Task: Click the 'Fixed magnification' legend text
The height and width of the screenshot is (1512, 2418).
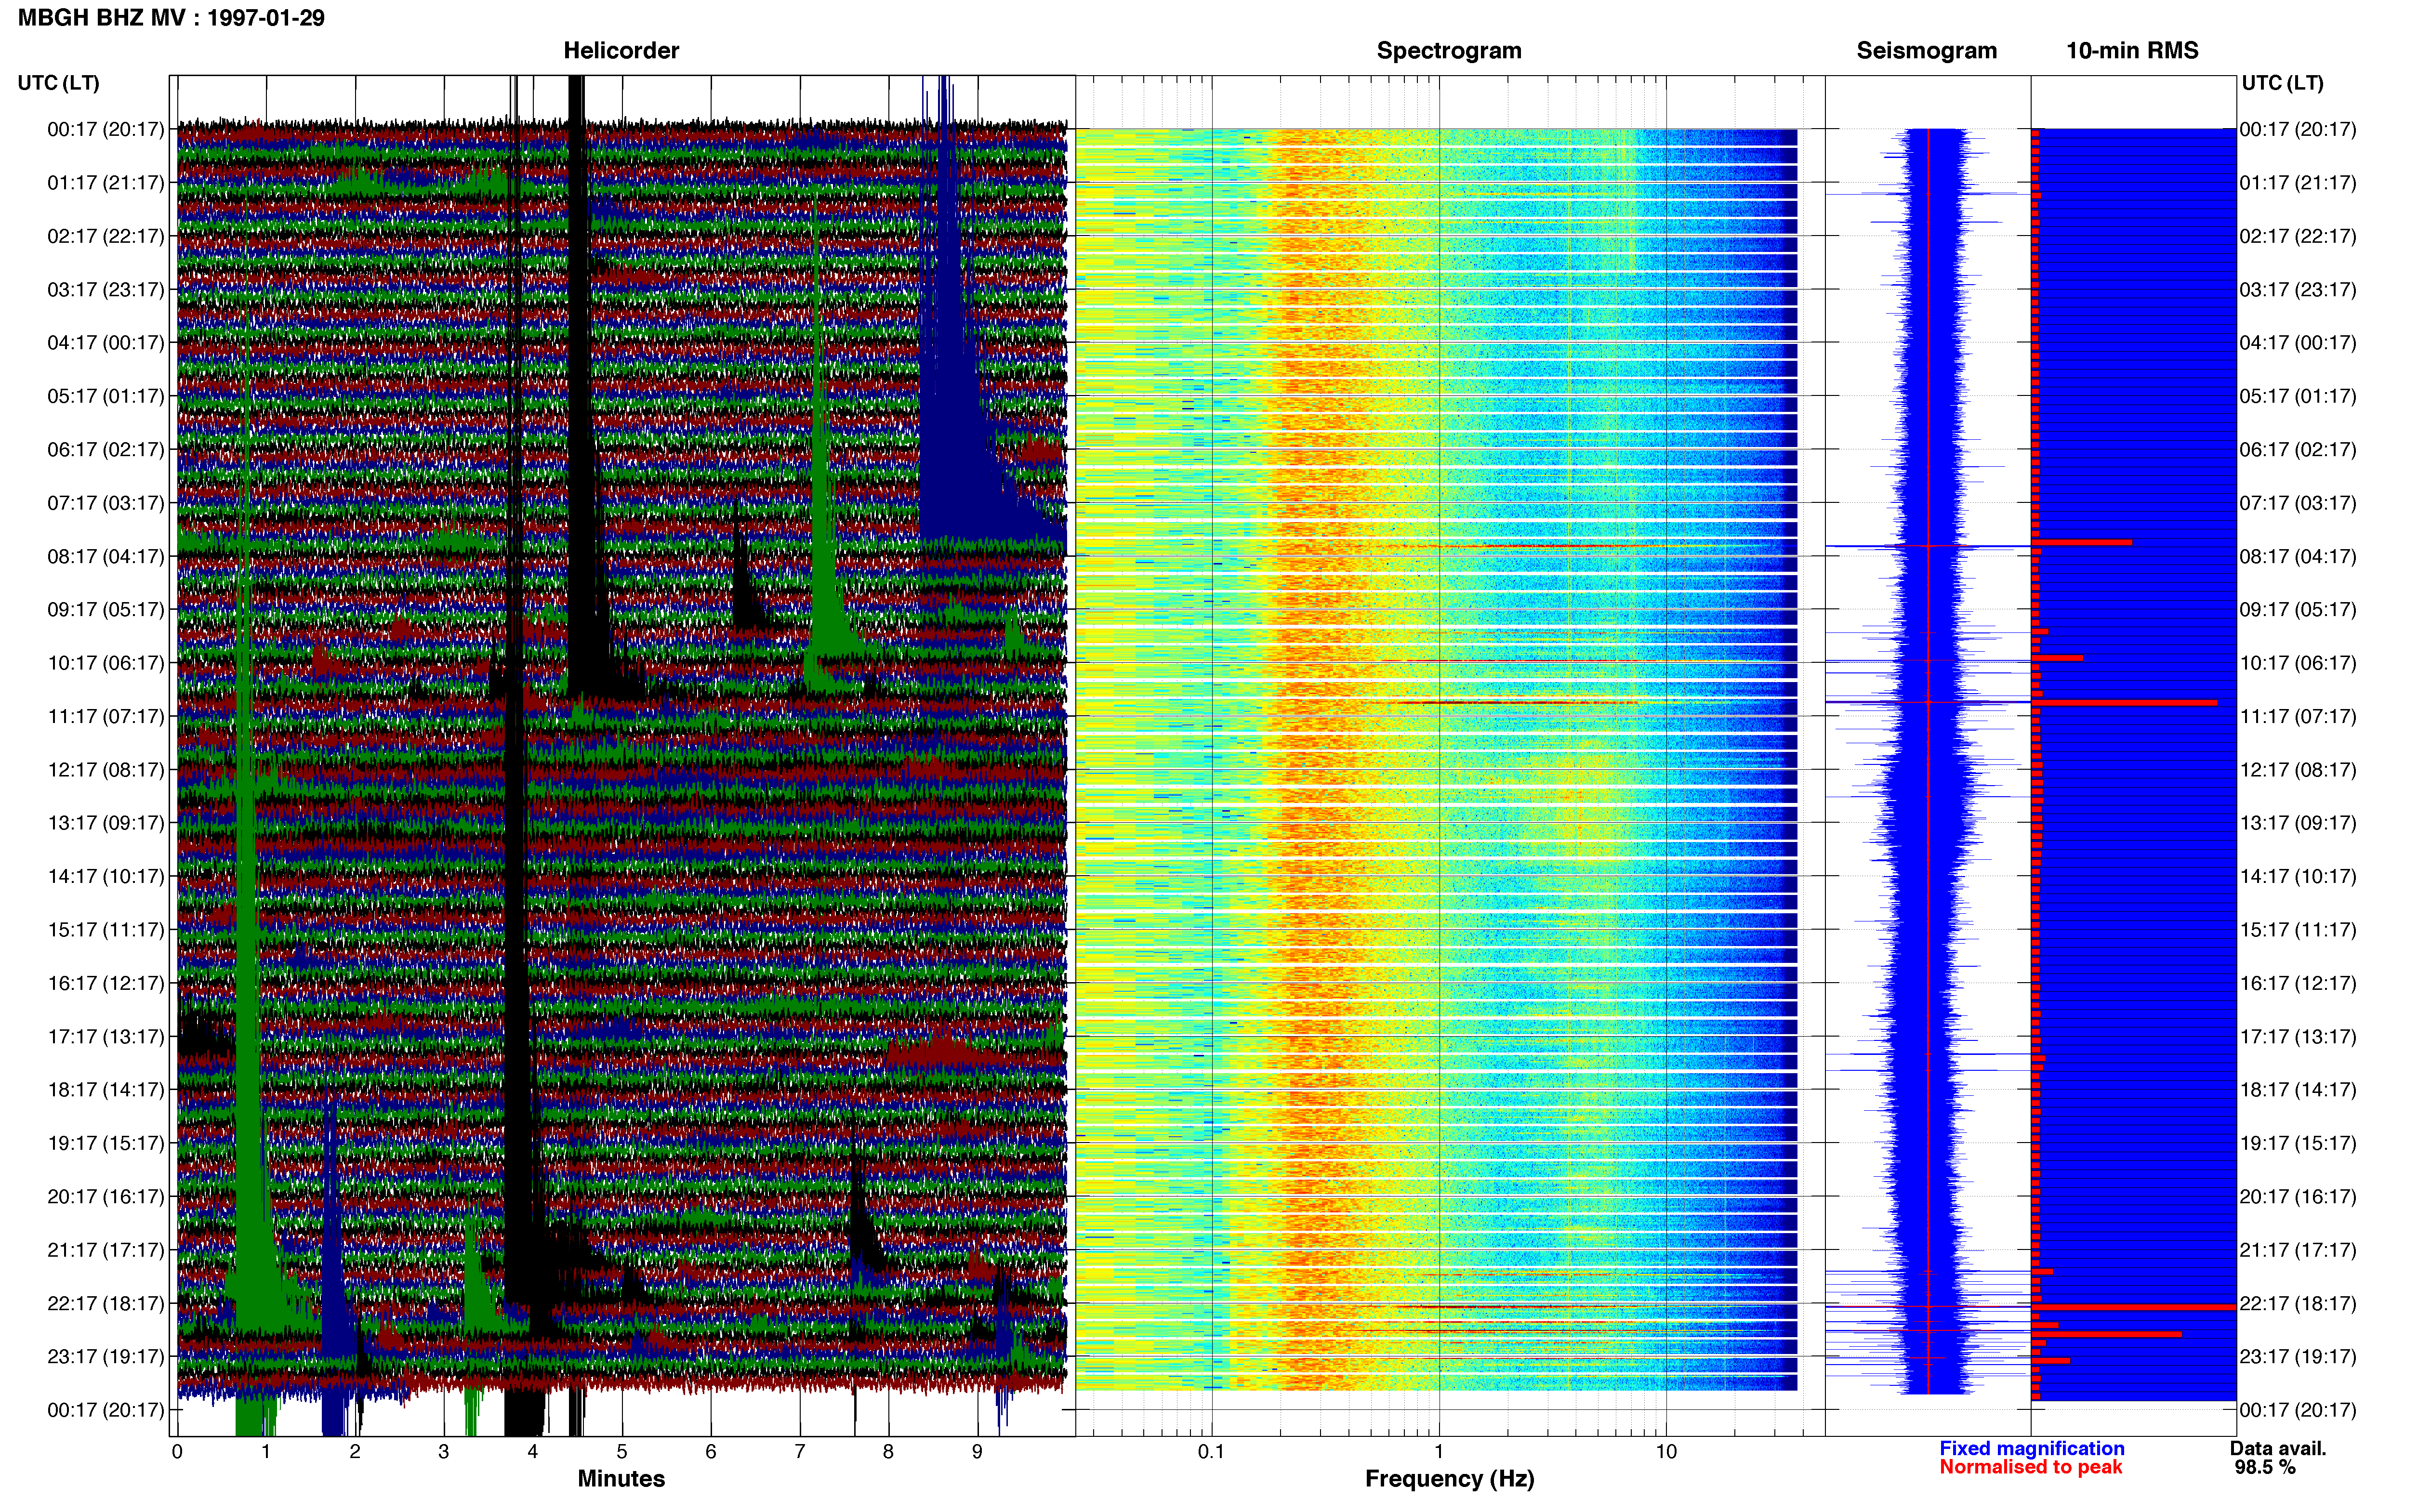Action: coord(2032,1448)
